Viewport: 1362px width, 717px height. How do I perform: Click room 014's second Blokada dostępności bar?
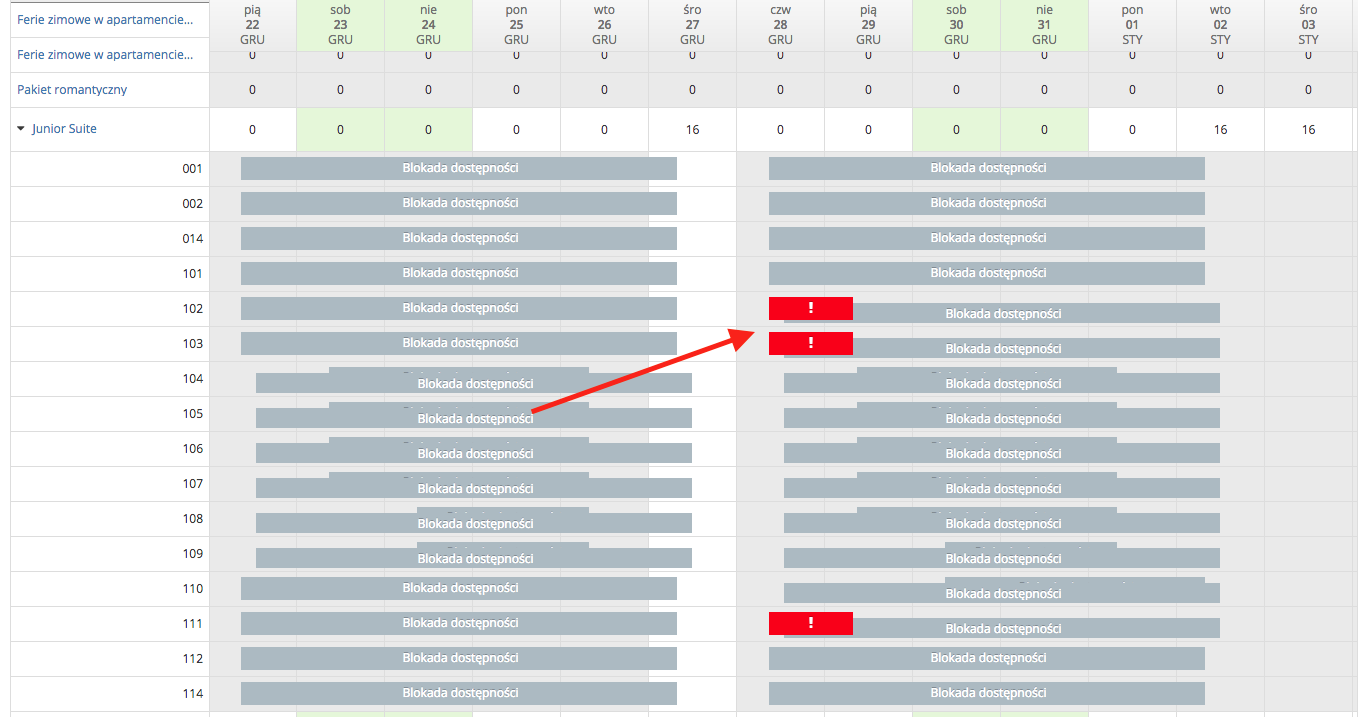[x=987, y=238]
